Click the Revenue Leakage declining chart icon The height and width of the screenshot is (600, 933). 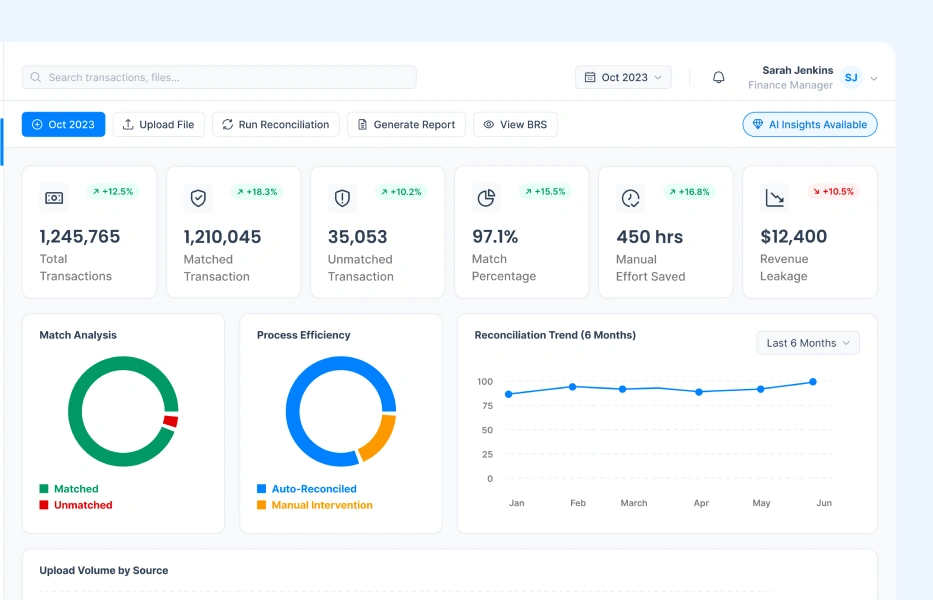(x=774, y=198)
